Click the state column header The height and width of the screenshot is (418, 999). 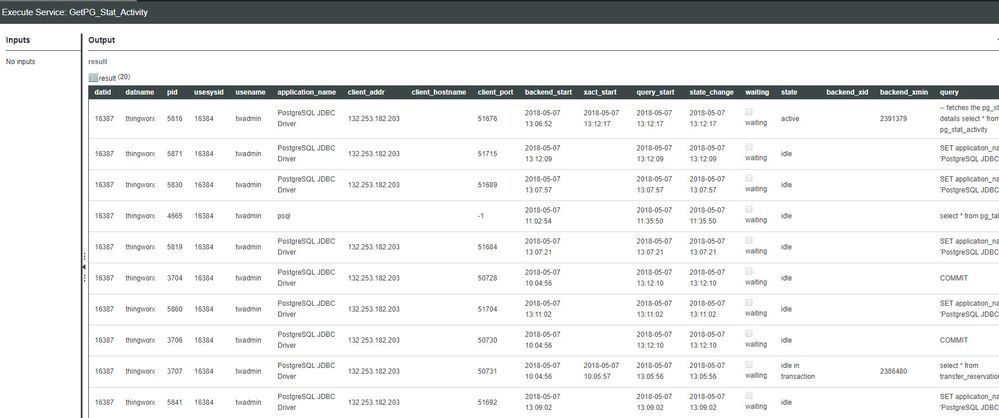pos(789,92)
